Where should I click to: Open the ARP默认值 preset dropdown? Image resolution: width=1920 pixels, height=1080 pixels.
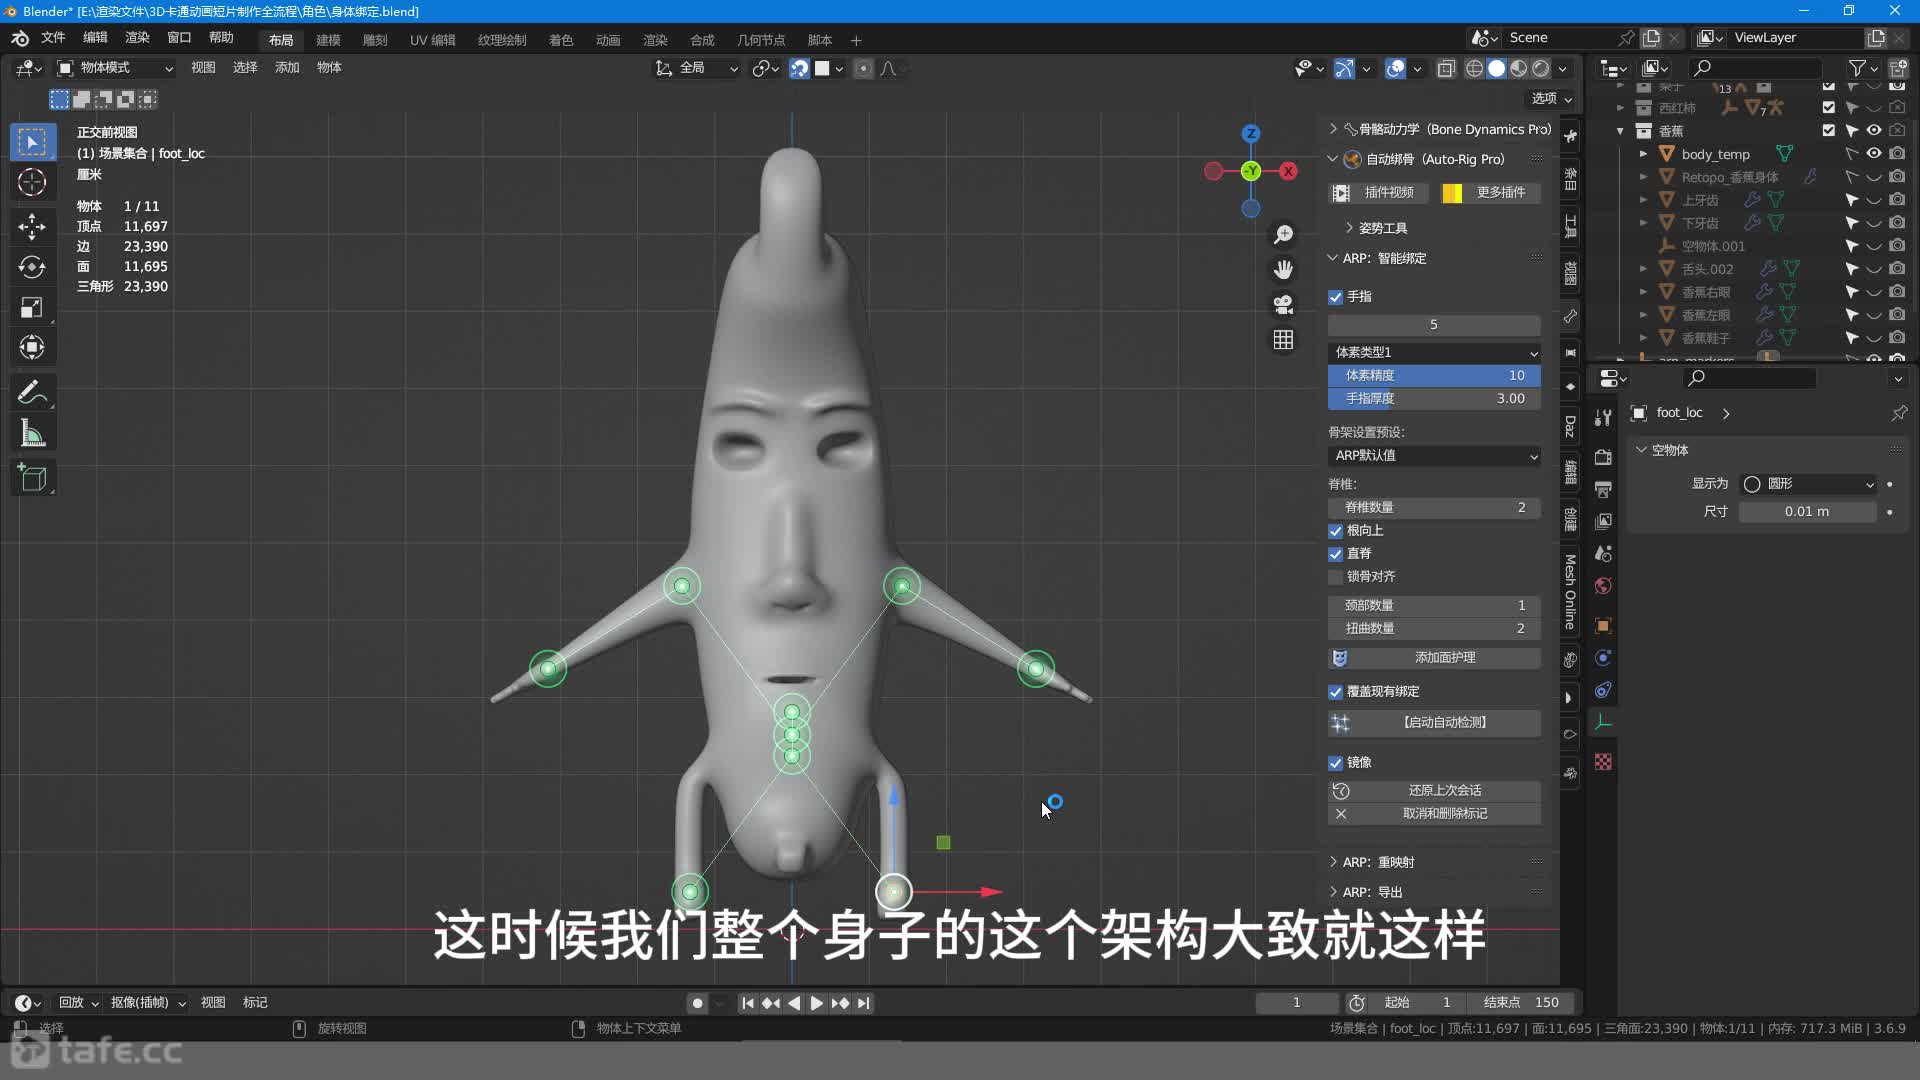(x=1434, y=456)
